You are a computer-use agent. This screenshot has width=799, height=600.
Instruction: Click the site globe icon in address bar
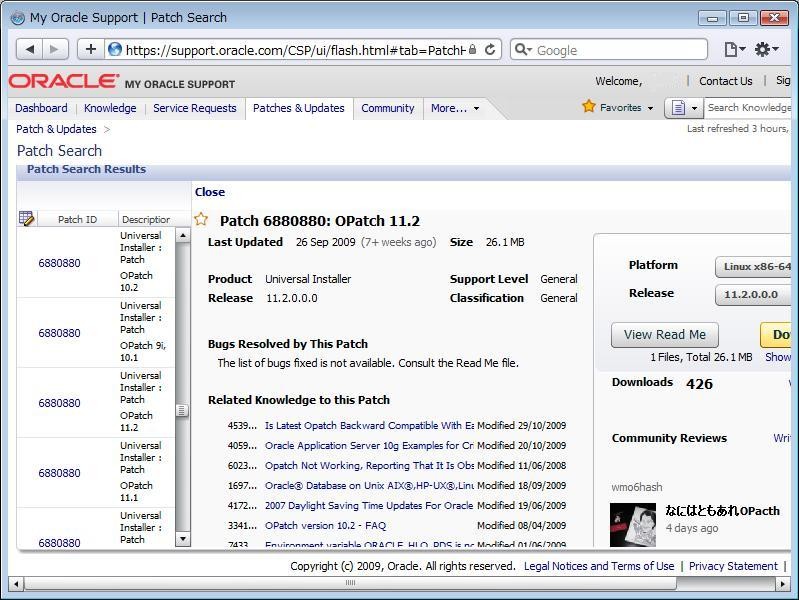click(x=115, y=49)
